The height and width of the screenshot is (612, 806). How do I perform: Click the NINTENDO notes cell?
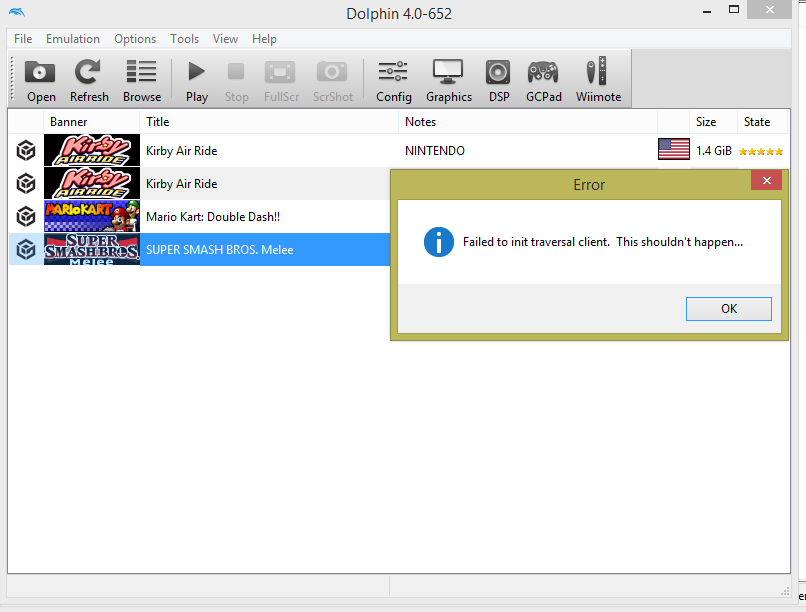[x=435, y=151]
